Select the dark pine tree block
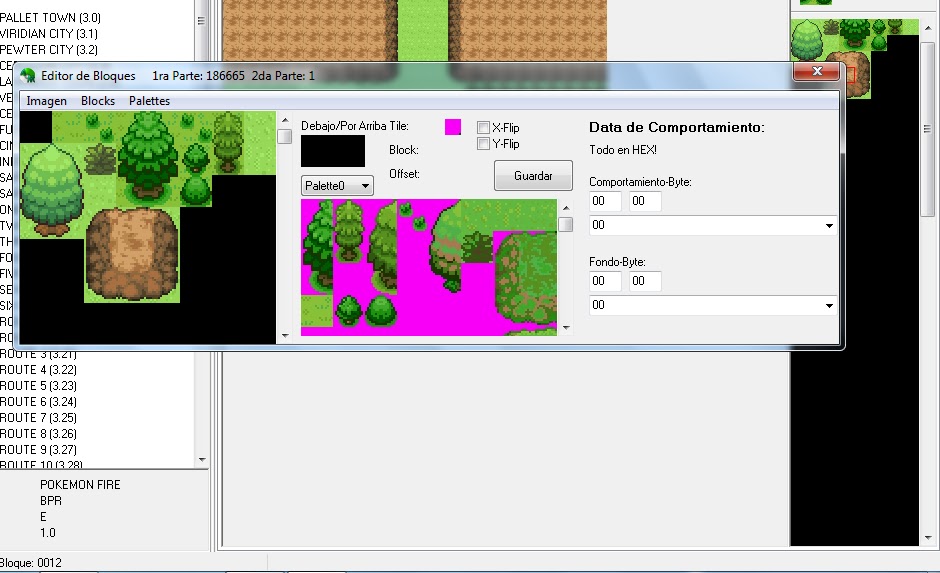940x573 pixels. pos(147,157)
